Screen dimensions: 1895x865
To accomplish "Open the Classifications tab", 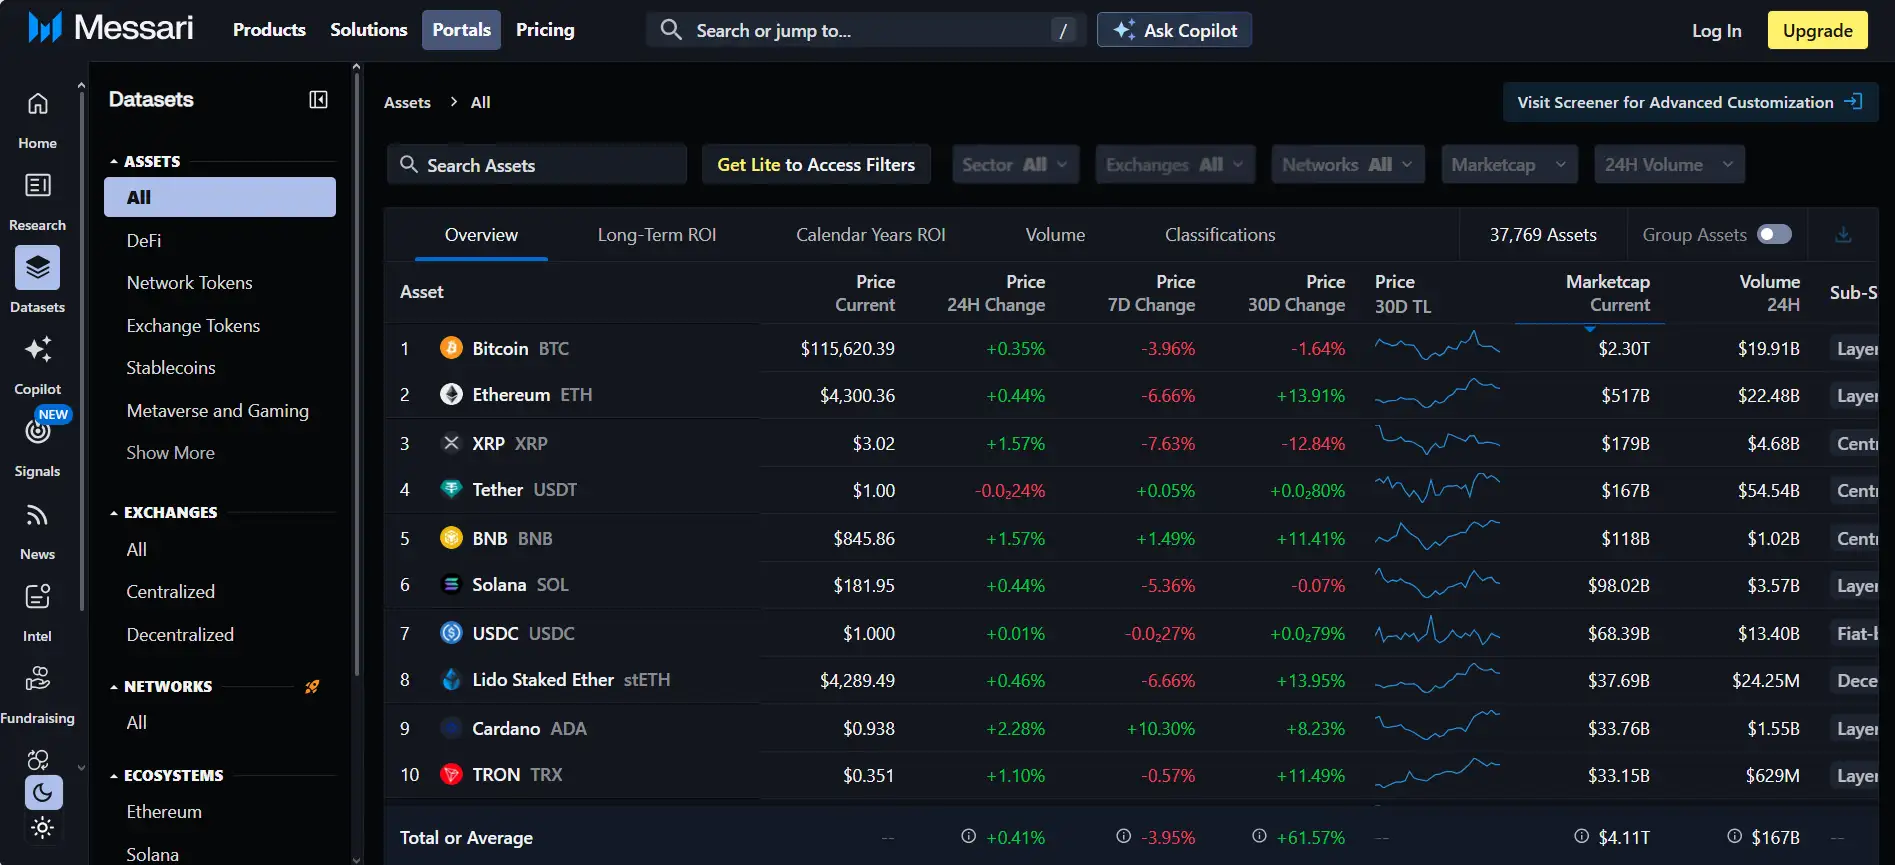I will pos(1219,235).
